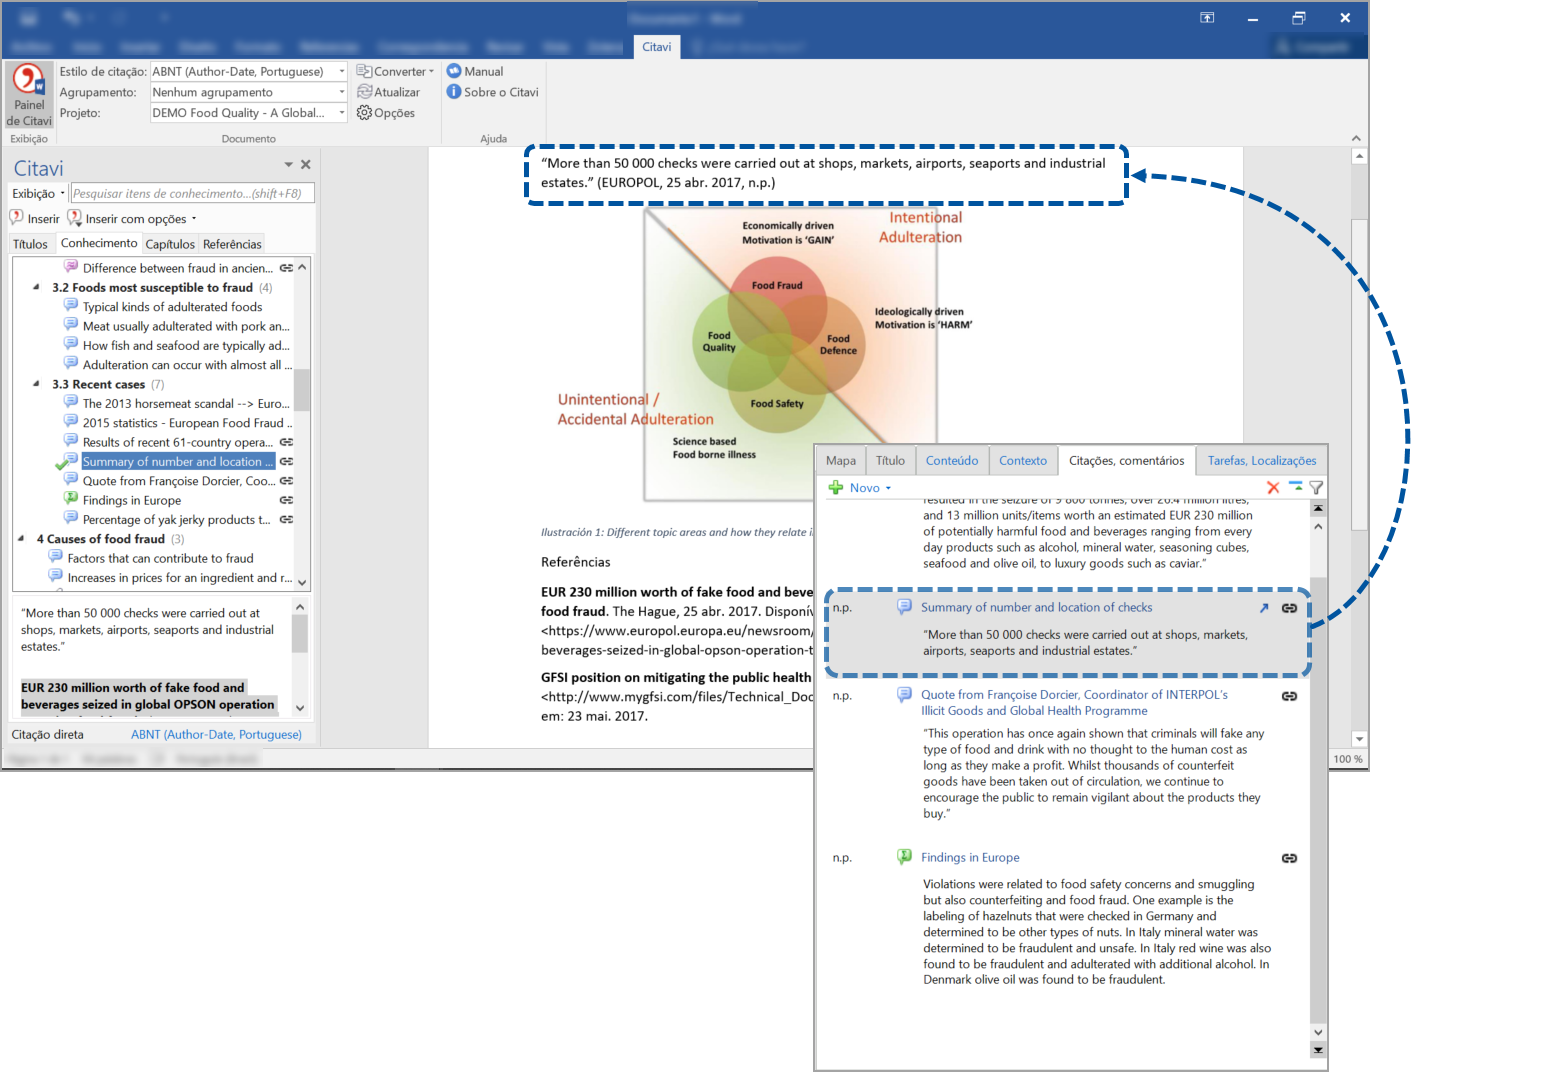1549x1072 pixels.
Task: Click link icon of Findings in Europe tree row
Action: click(x=287, y=500)
